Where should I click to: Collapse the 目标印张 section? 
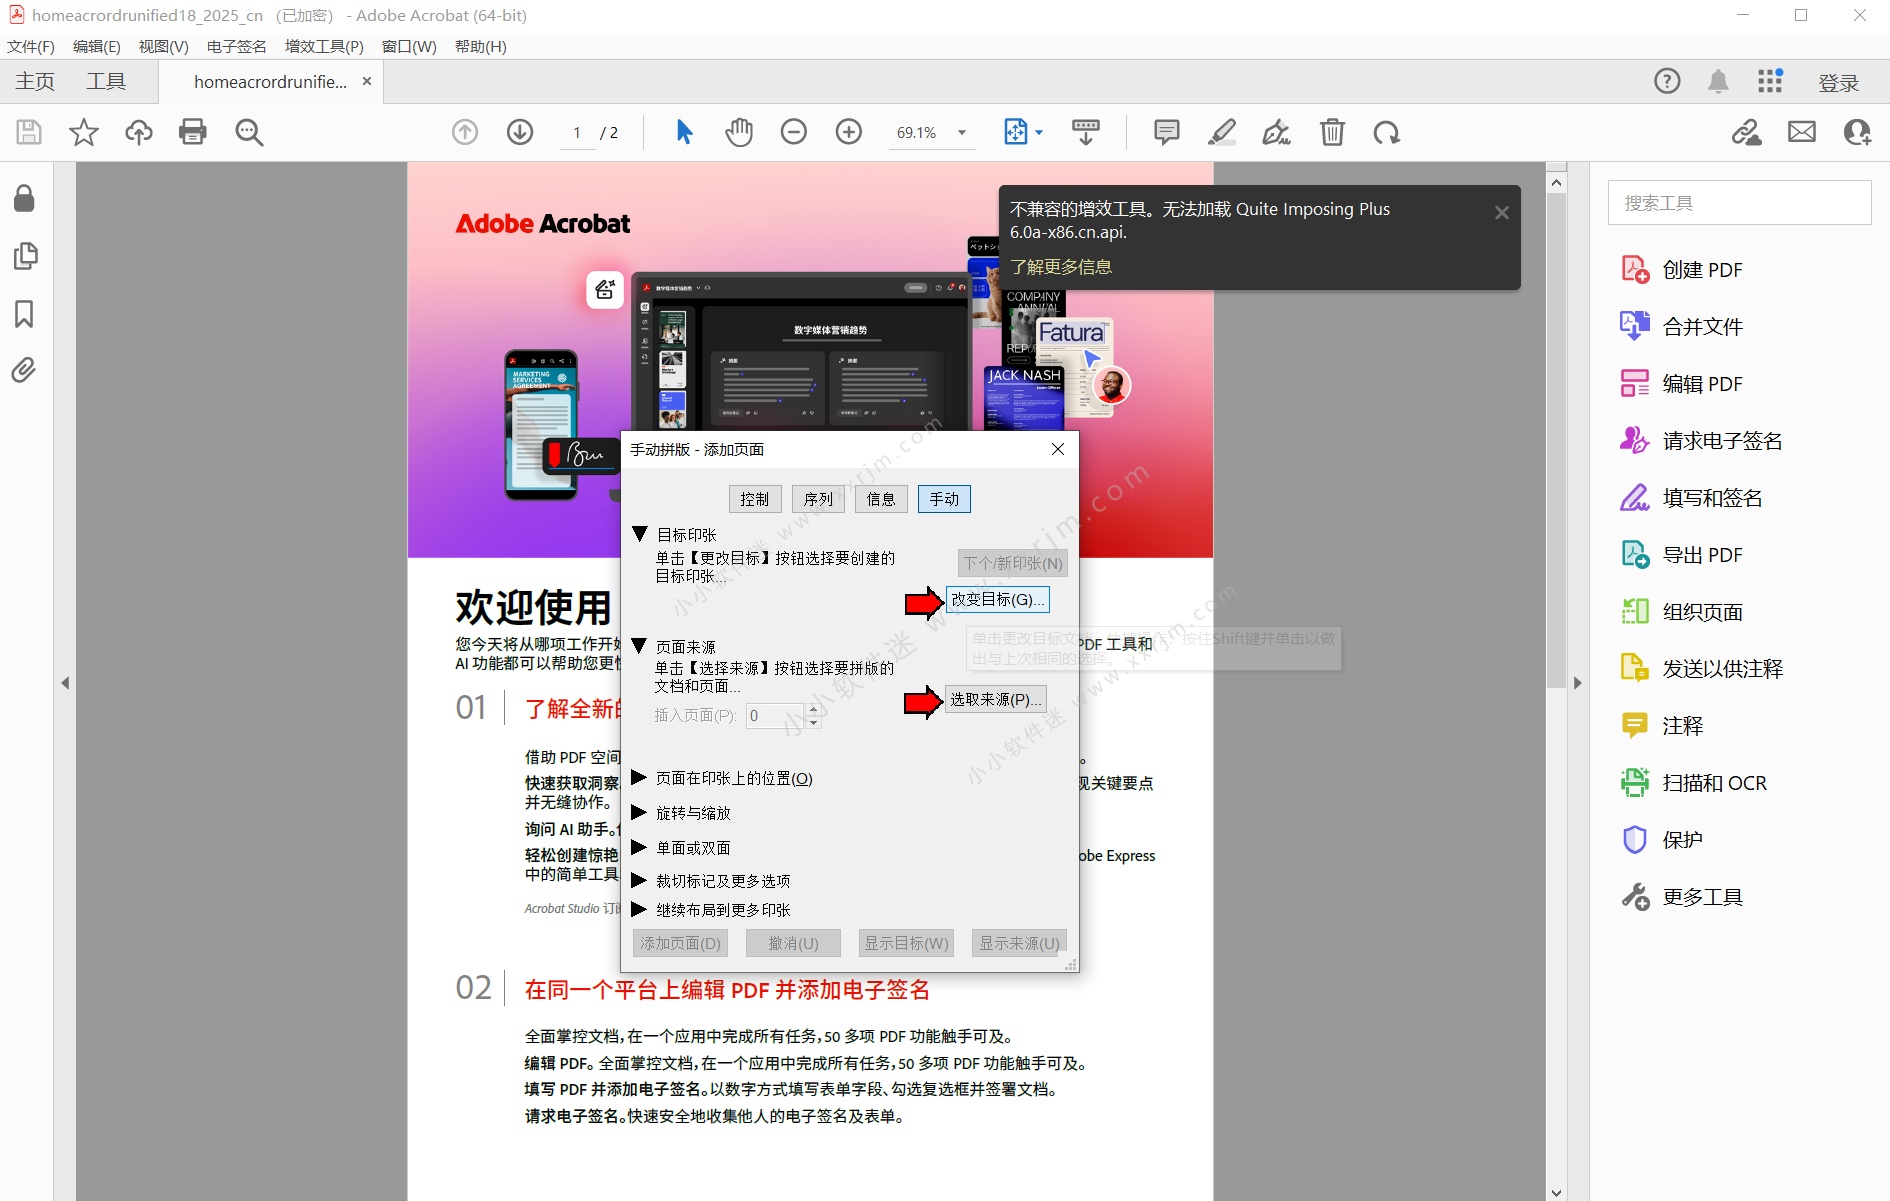640,534
